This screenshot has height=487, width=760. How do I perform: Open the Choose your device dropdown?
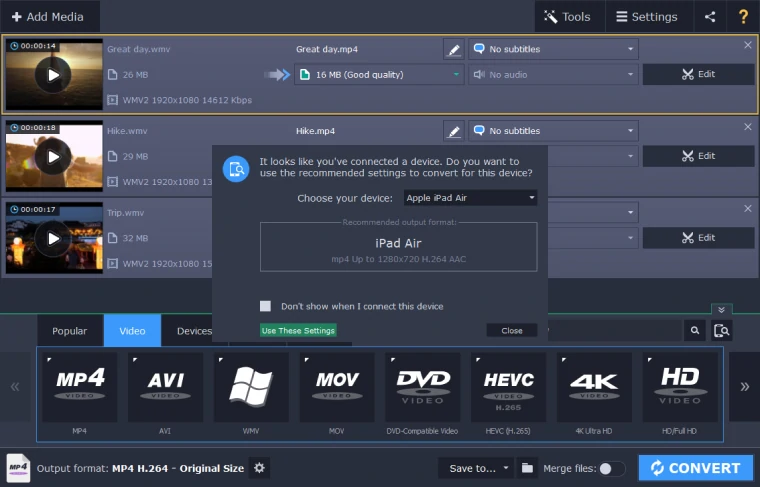470,198
